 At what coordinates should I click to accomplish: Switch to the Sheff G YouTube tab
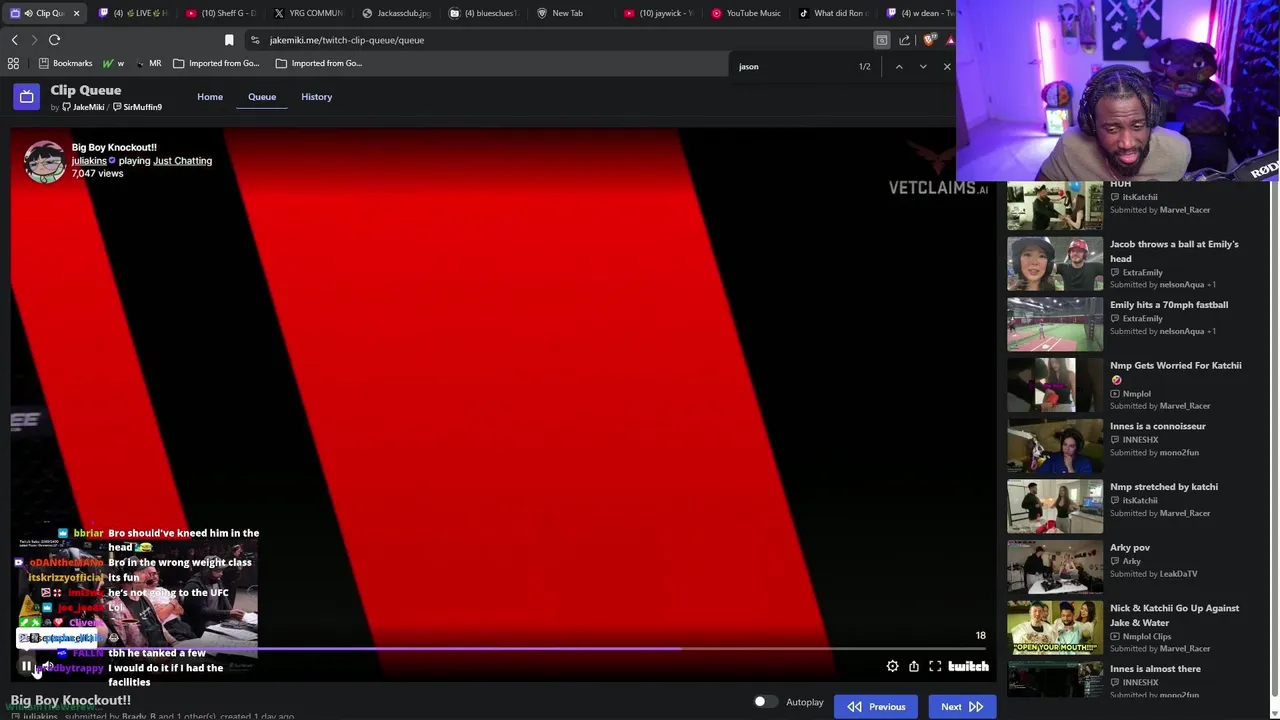[x=221, y=13]
